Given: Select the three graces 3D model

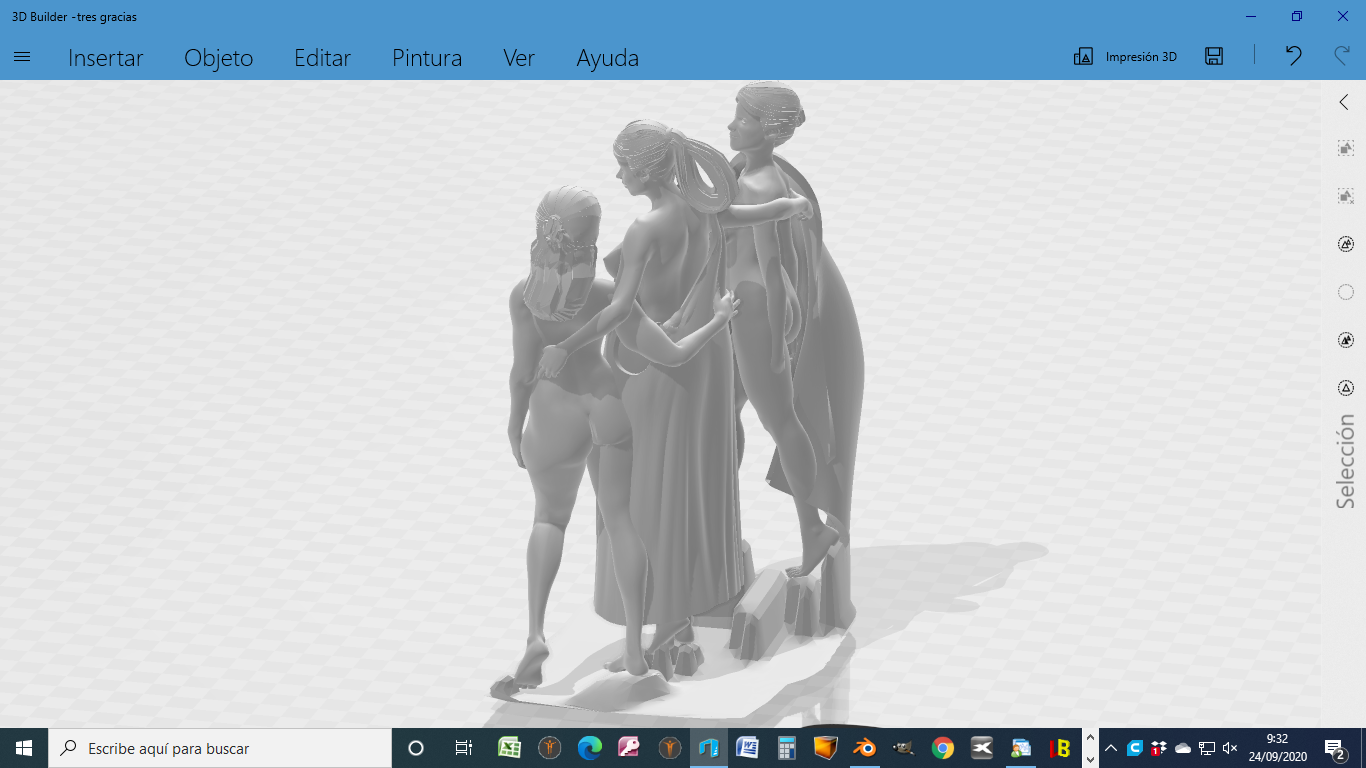Looking at the screenshot, I should [x=680, y=400].
